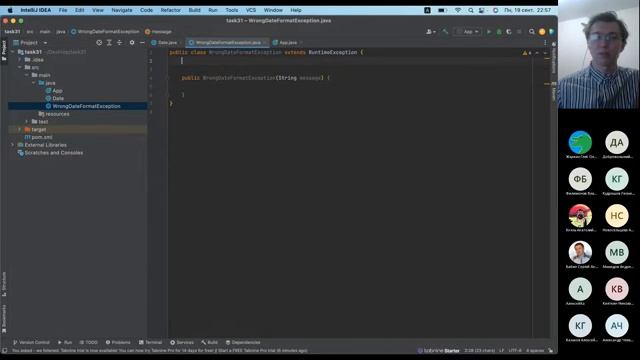Click the expand all icon in Project panel
Screen dimensions: 640x360
point(109,42)
